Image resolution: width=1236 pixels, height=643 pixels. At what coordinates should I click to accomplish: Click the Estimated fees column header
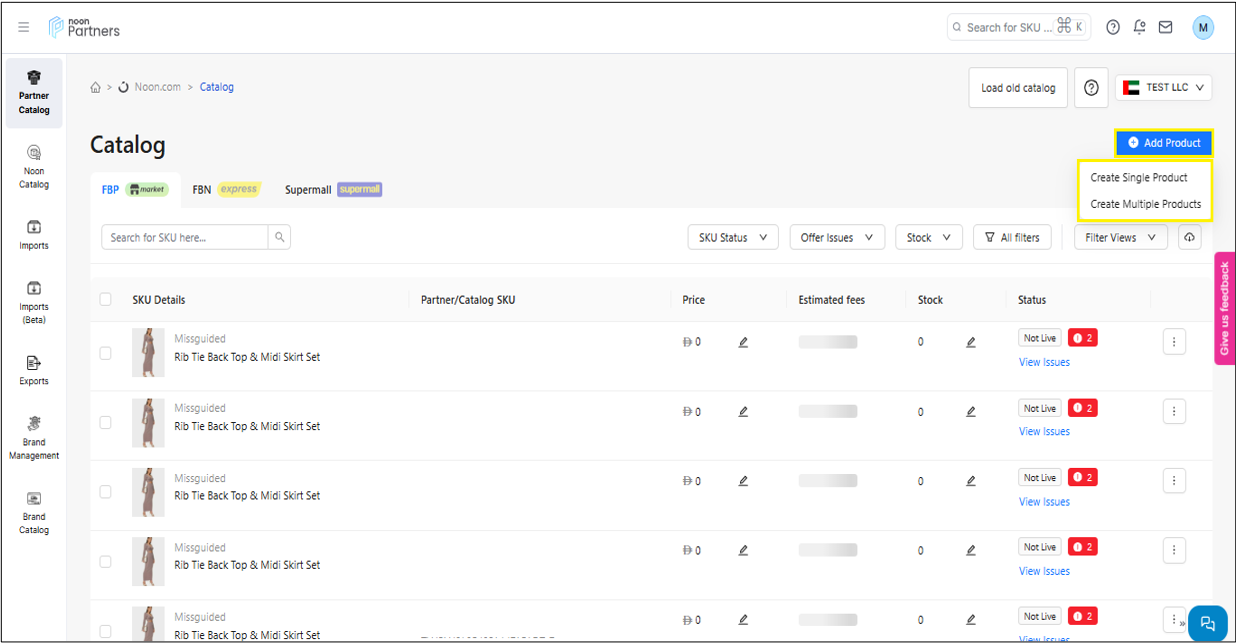pyautogui.click(x=832, y=300)
